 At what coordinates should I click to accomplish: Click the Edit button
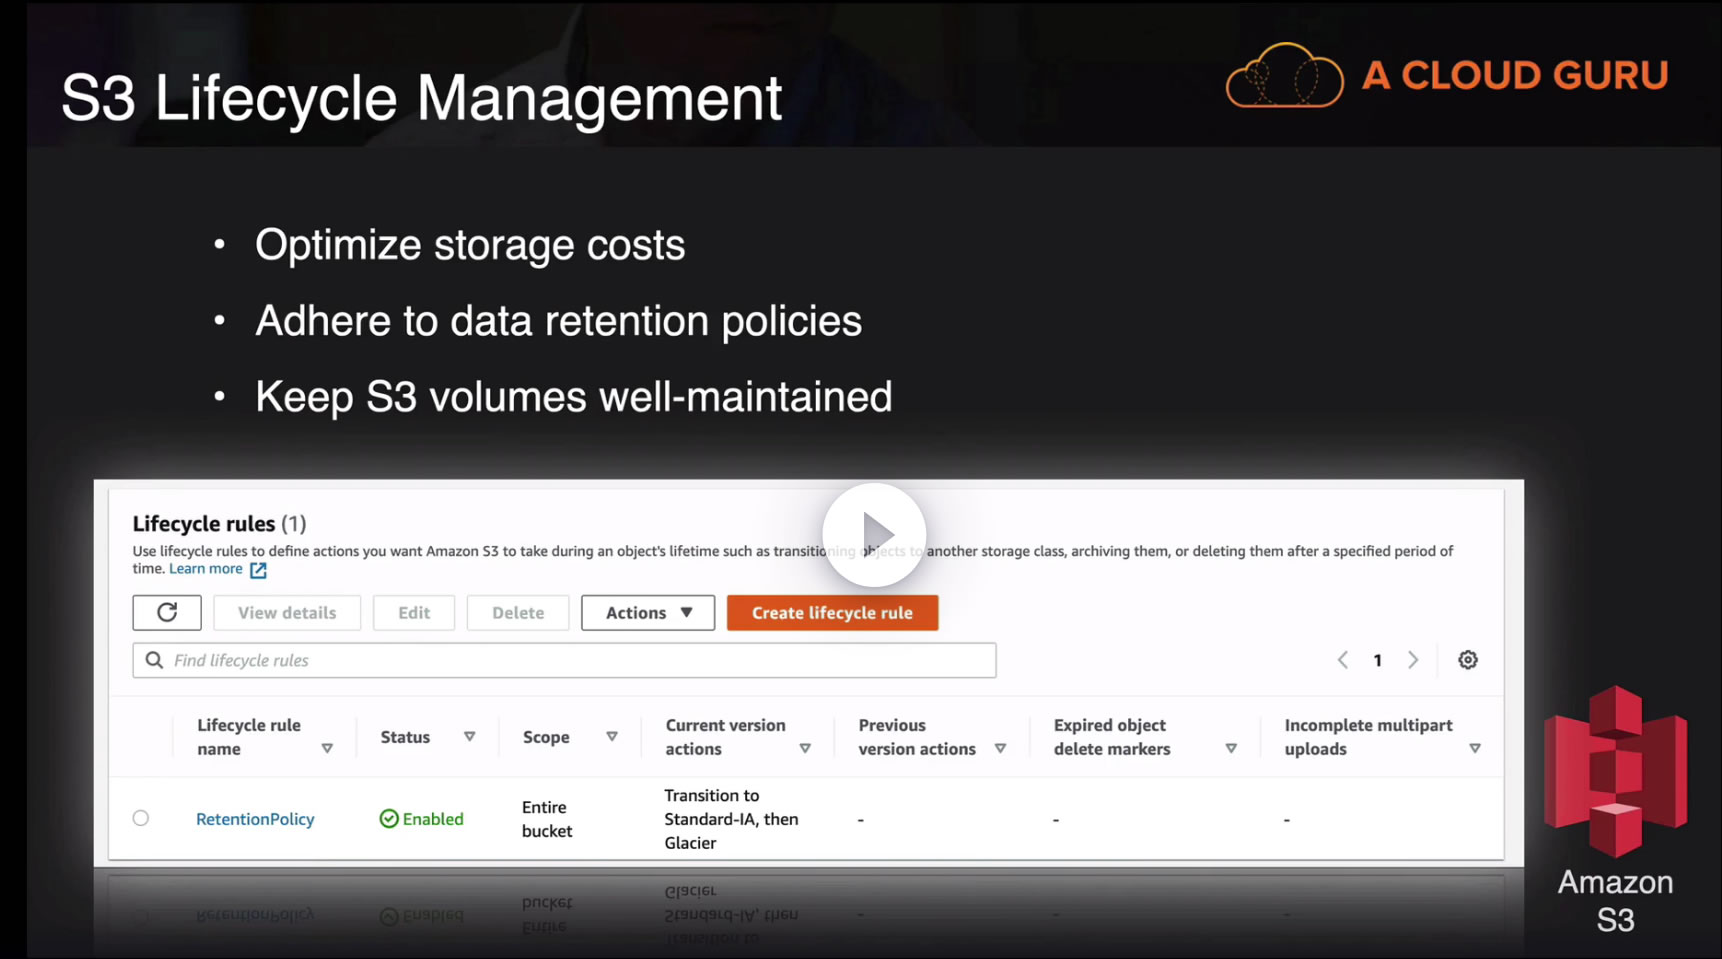[414, 612]
